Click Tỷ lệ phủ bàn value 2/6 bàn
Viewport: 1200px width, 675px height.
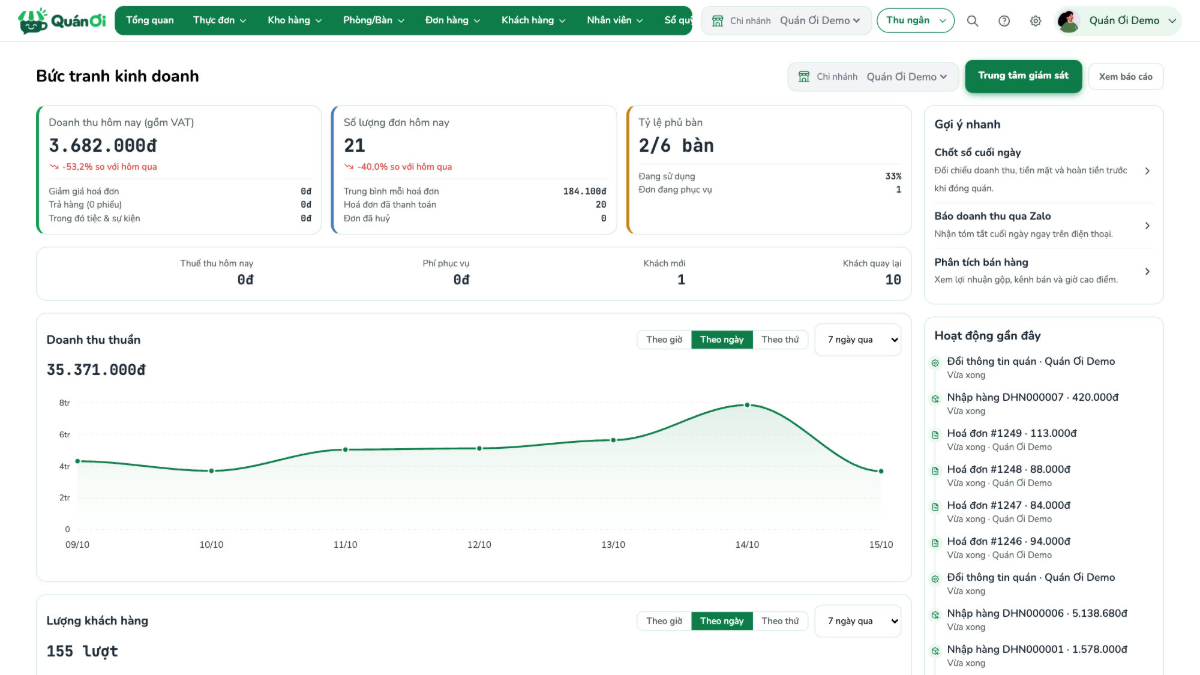(x=676, y=146)
